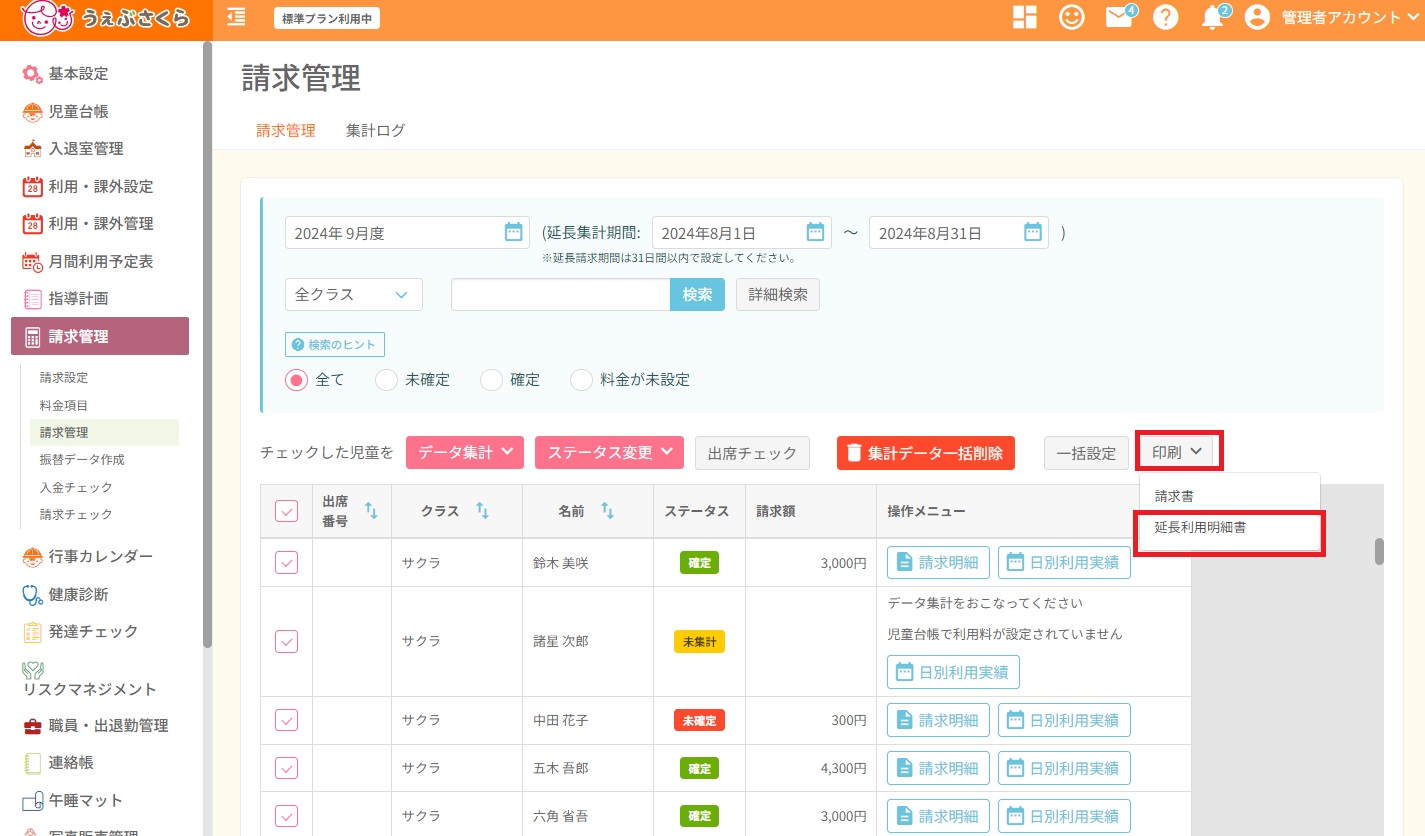The height and width of the screenshot is (836, 1425).
Task: Open the calendar picker for 2024年8月31日
Action: tap(1033, 232)
